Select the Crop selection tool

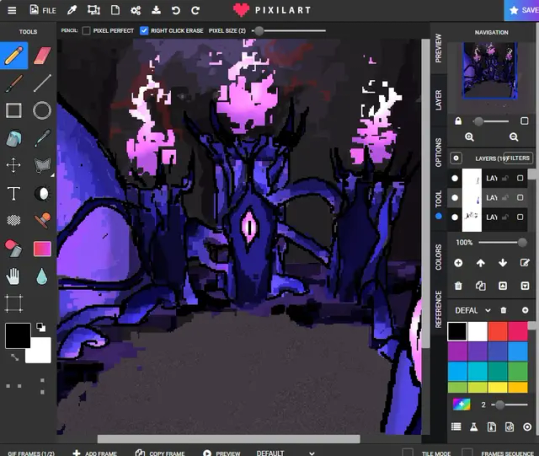point(14,303)
